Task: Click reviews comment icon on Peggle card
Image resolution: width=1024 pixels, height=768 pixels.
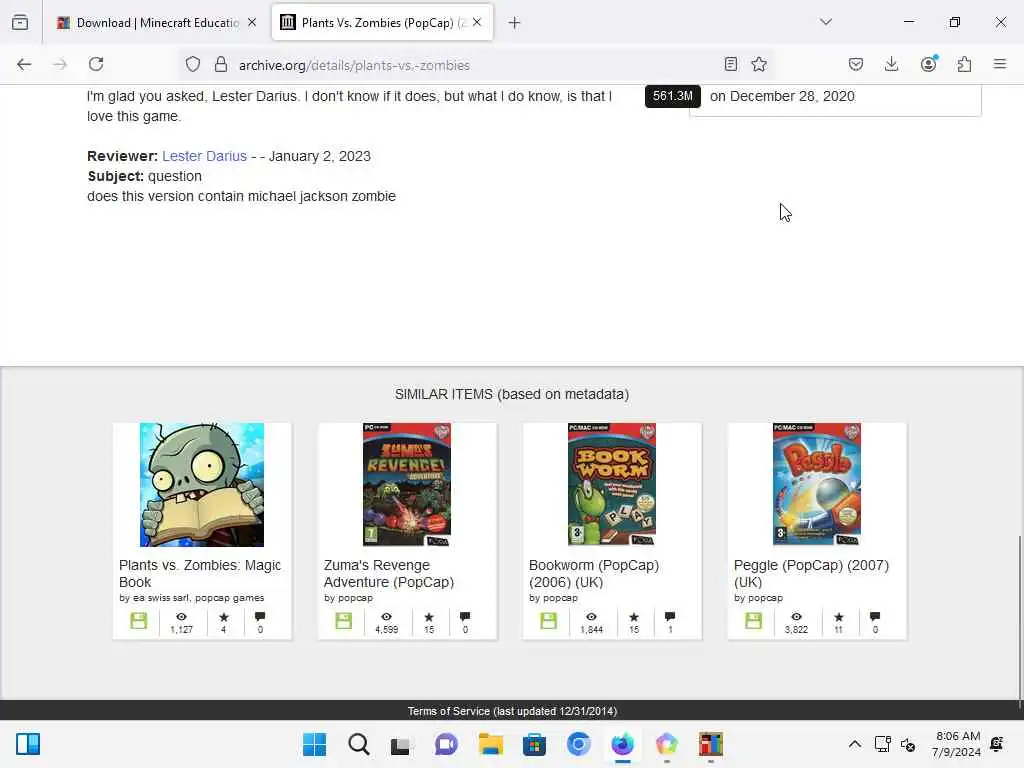Action: [x=875, y=616]
